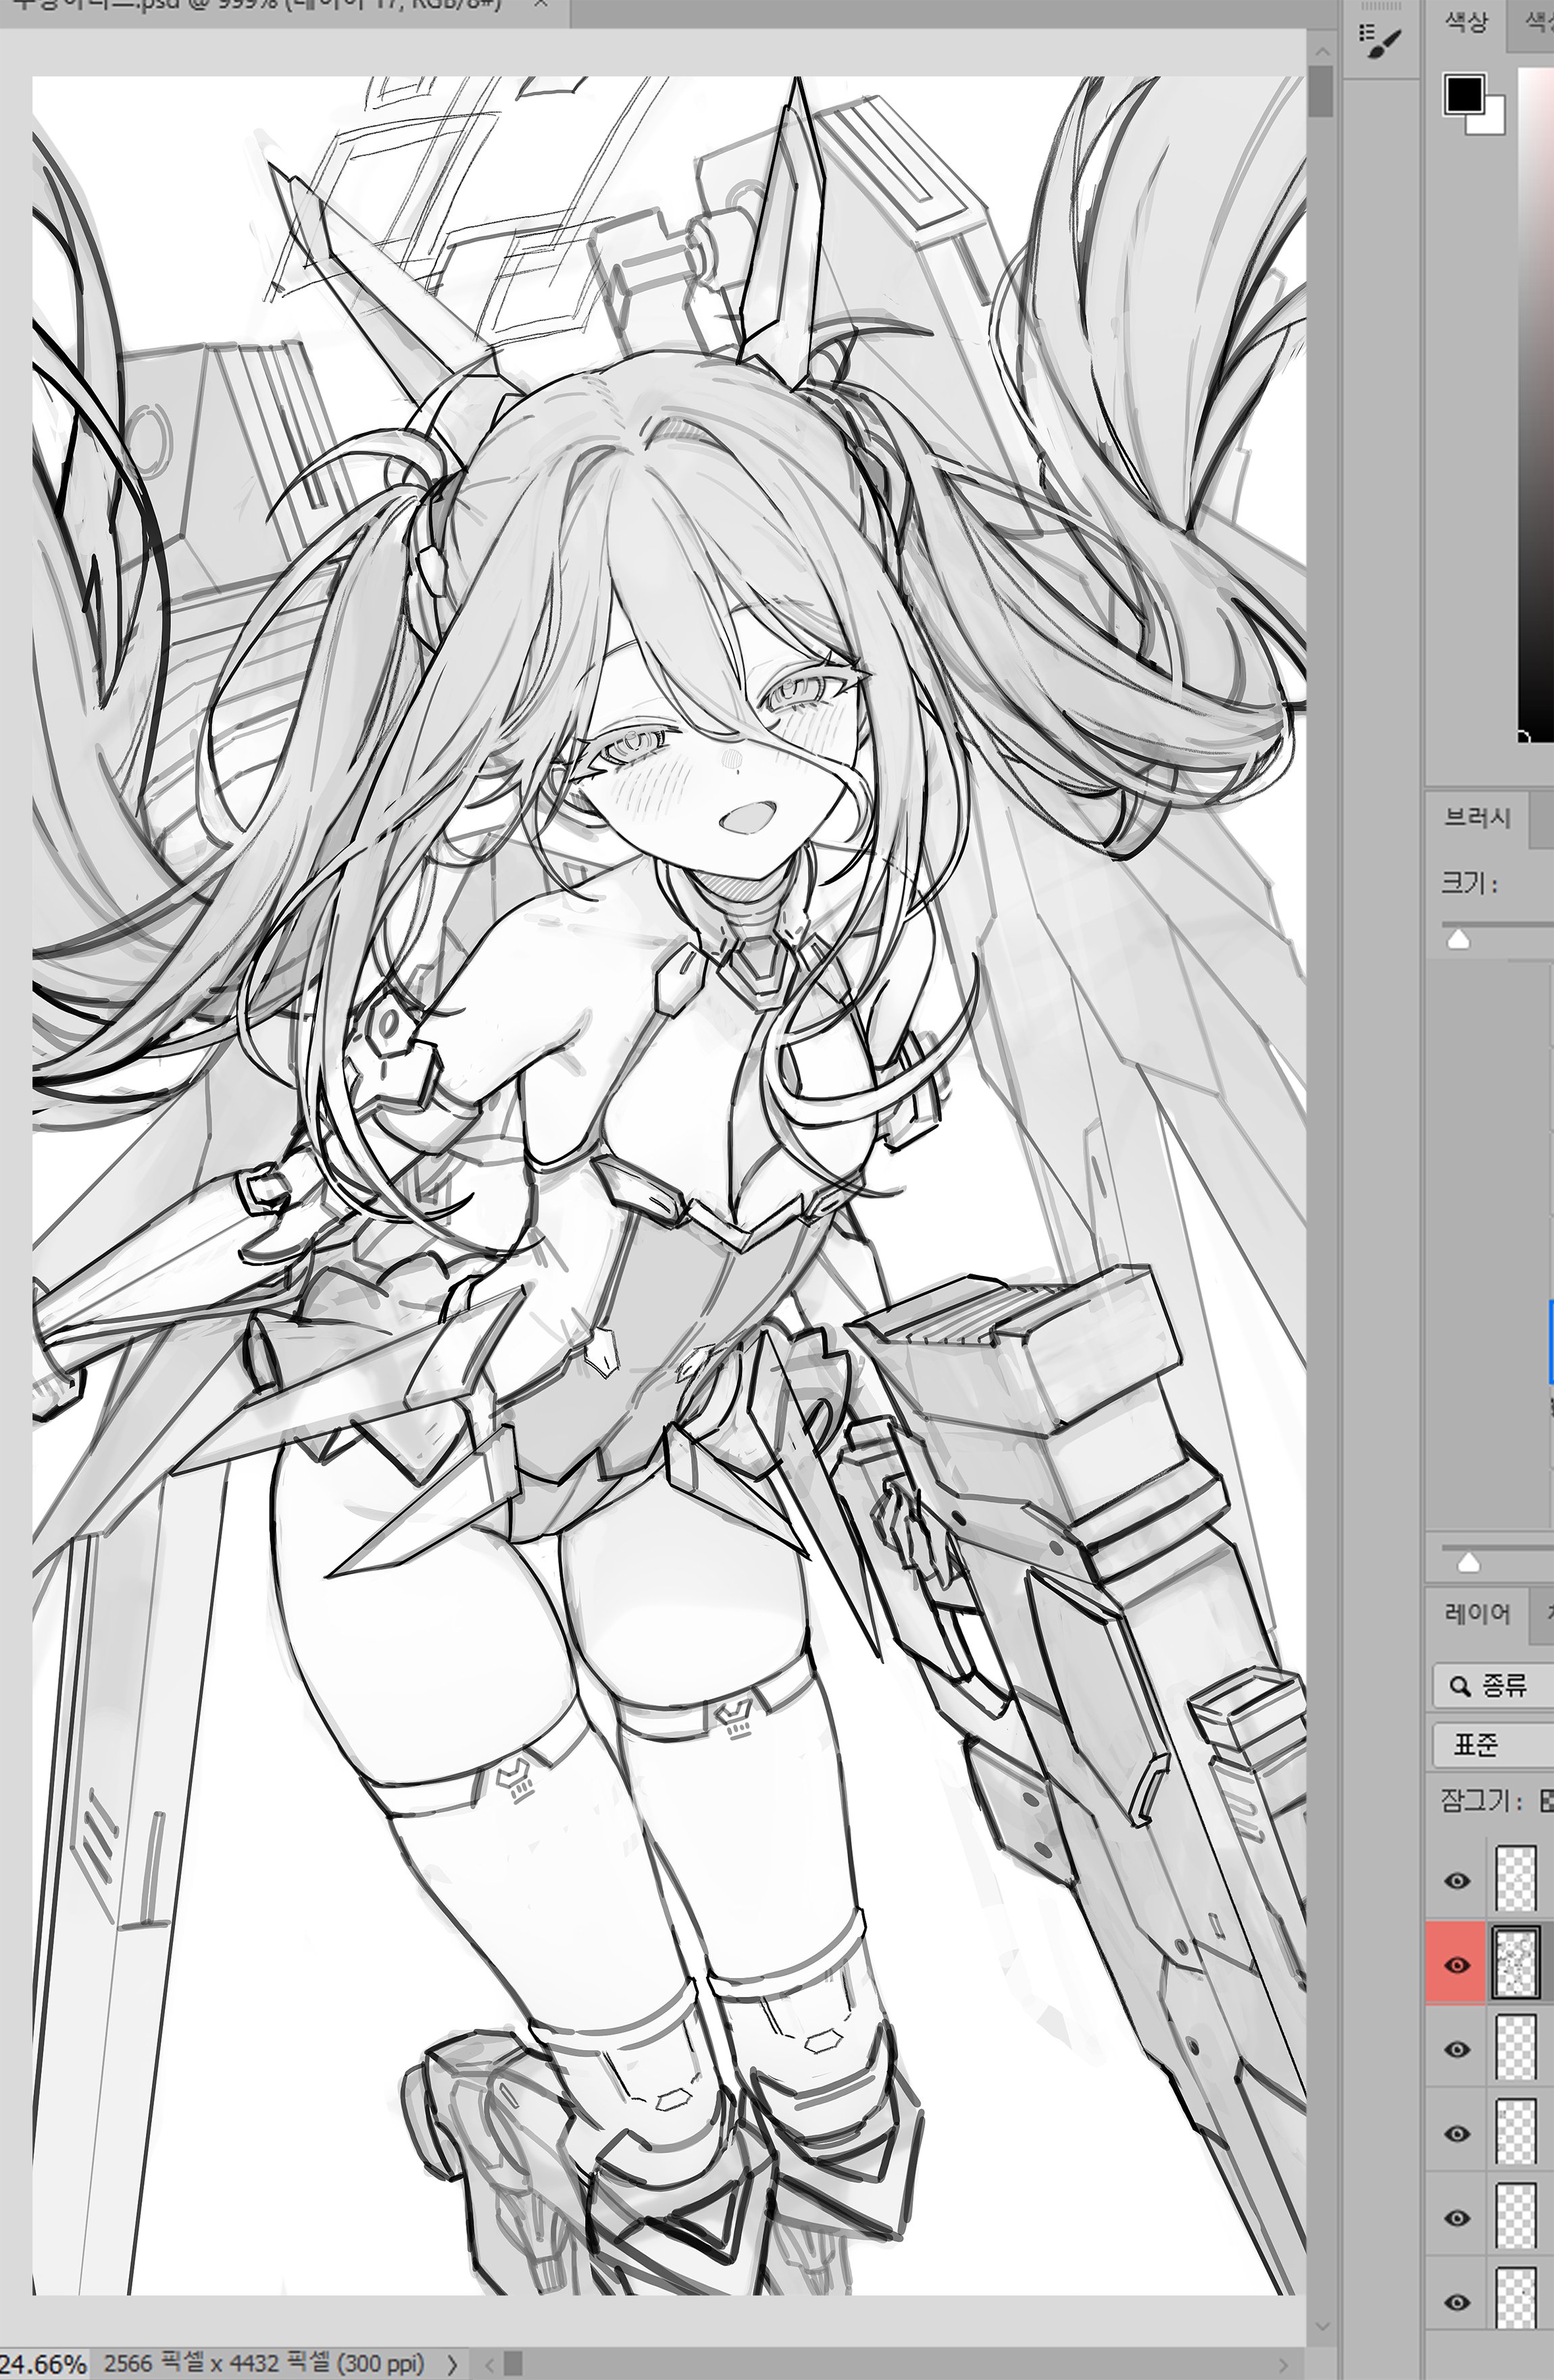Click the black foreground color swatch
The height and width of the screenshot is (2380, 1554).
[1464, 95]
